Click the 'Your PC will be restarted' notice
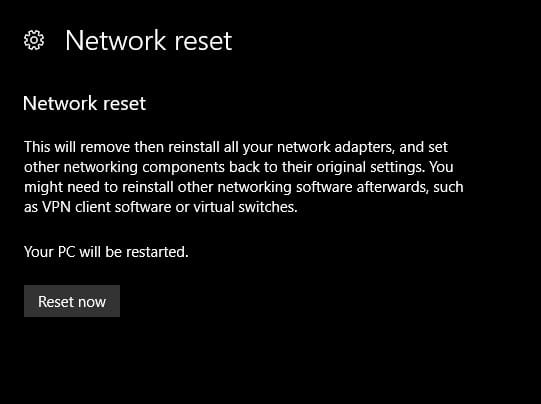This screenshot has height=404, width=541. click(106, 252)
